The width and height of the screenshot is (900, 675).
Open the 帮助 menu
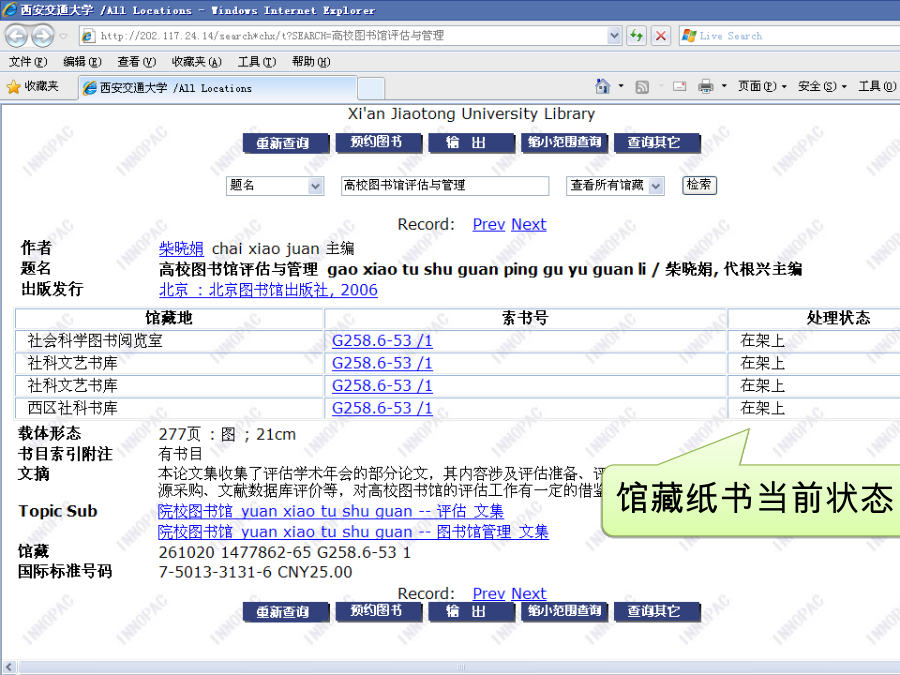point(311,61)
